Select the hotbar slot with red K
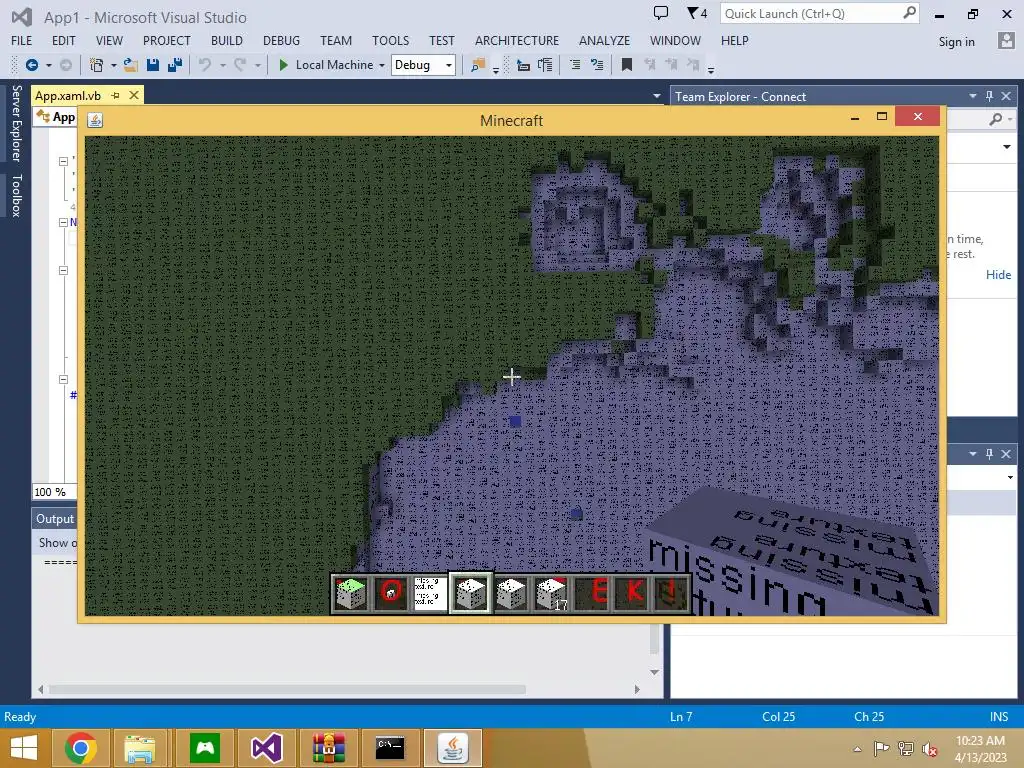The height and width of the screenshot is (768, 1024). pyautogui.click(x=632, y=593)
